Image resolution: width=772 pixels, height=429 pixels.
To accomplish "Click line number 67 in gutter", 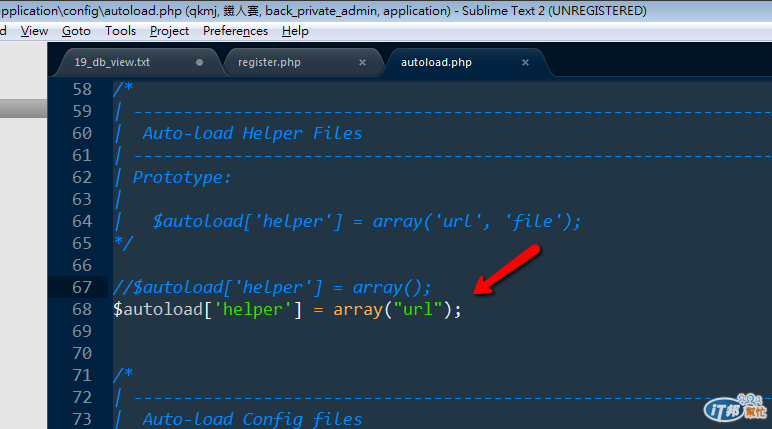I will (x=82, y=287).
